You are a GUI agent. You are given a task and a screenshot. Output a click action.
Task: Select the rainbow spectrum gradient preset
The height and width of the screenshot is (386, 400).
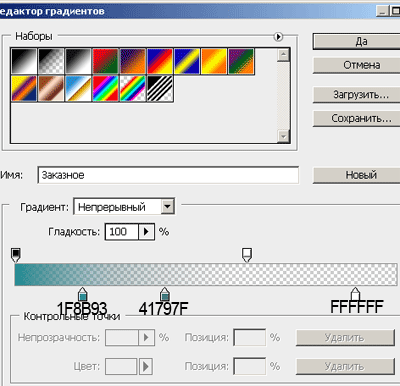105,88
